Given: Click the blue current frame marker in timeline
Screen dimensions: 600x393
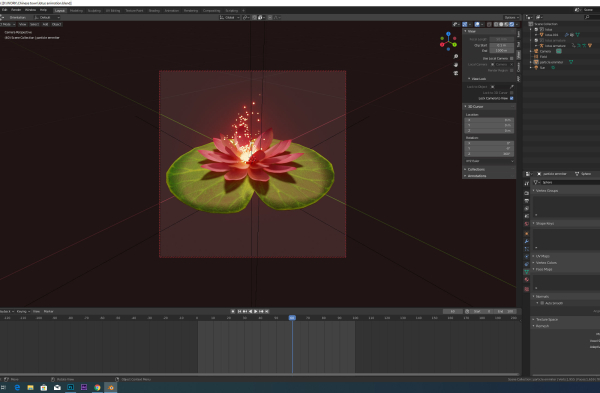Looking at the screenshot, I should (x=292, y=318).
